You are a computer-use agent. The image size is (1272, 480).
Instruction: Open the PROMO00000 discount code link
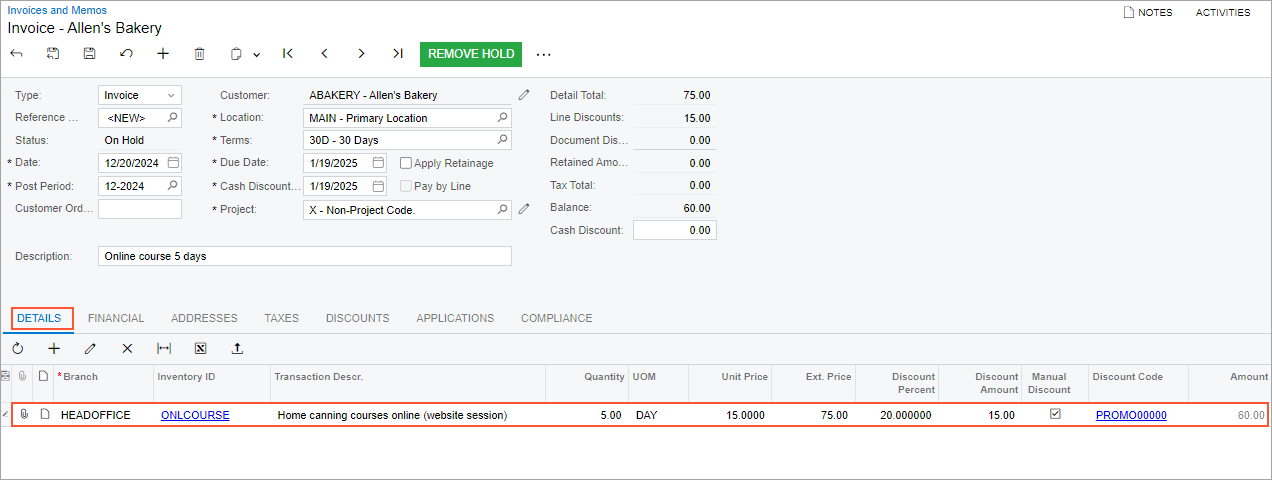point(1131,415)
